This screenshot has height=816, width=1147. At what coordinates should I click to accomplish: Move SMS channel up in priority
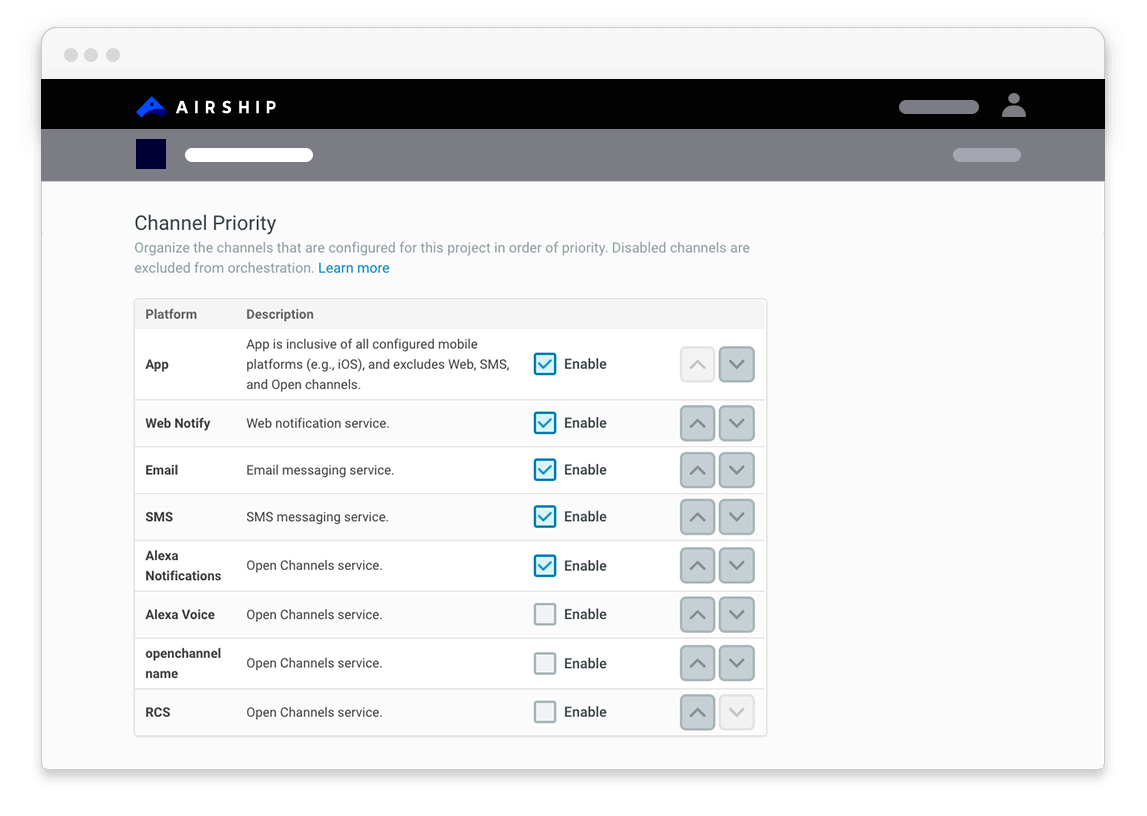pyautogui.click(x=697, y=517)
